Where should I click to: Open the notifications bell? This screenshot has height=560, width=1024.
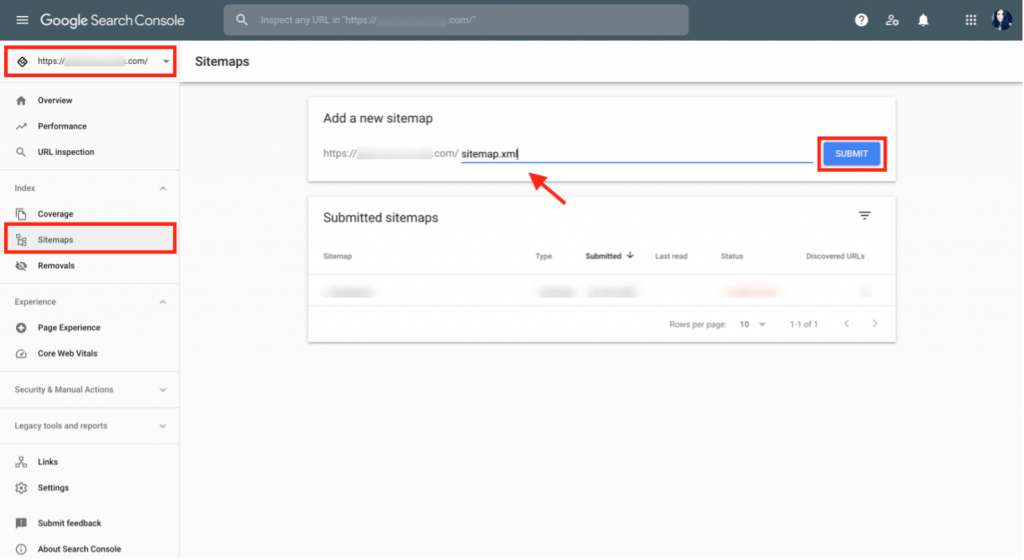point(923,20)
